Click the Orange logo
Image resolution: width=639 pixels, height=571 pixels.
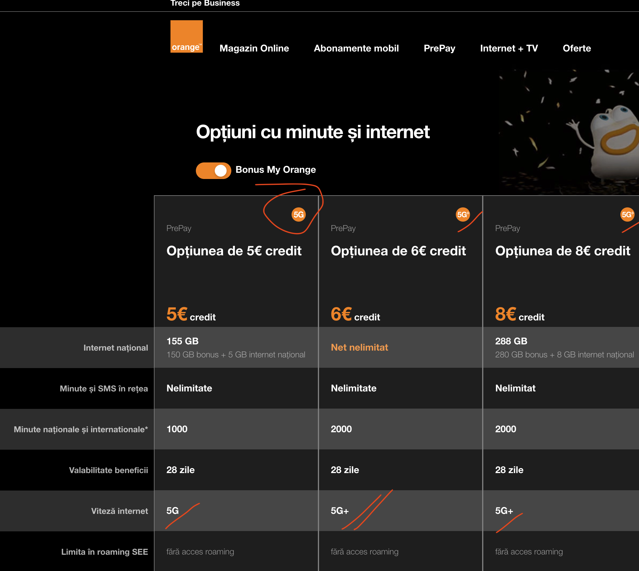[186, 36]
